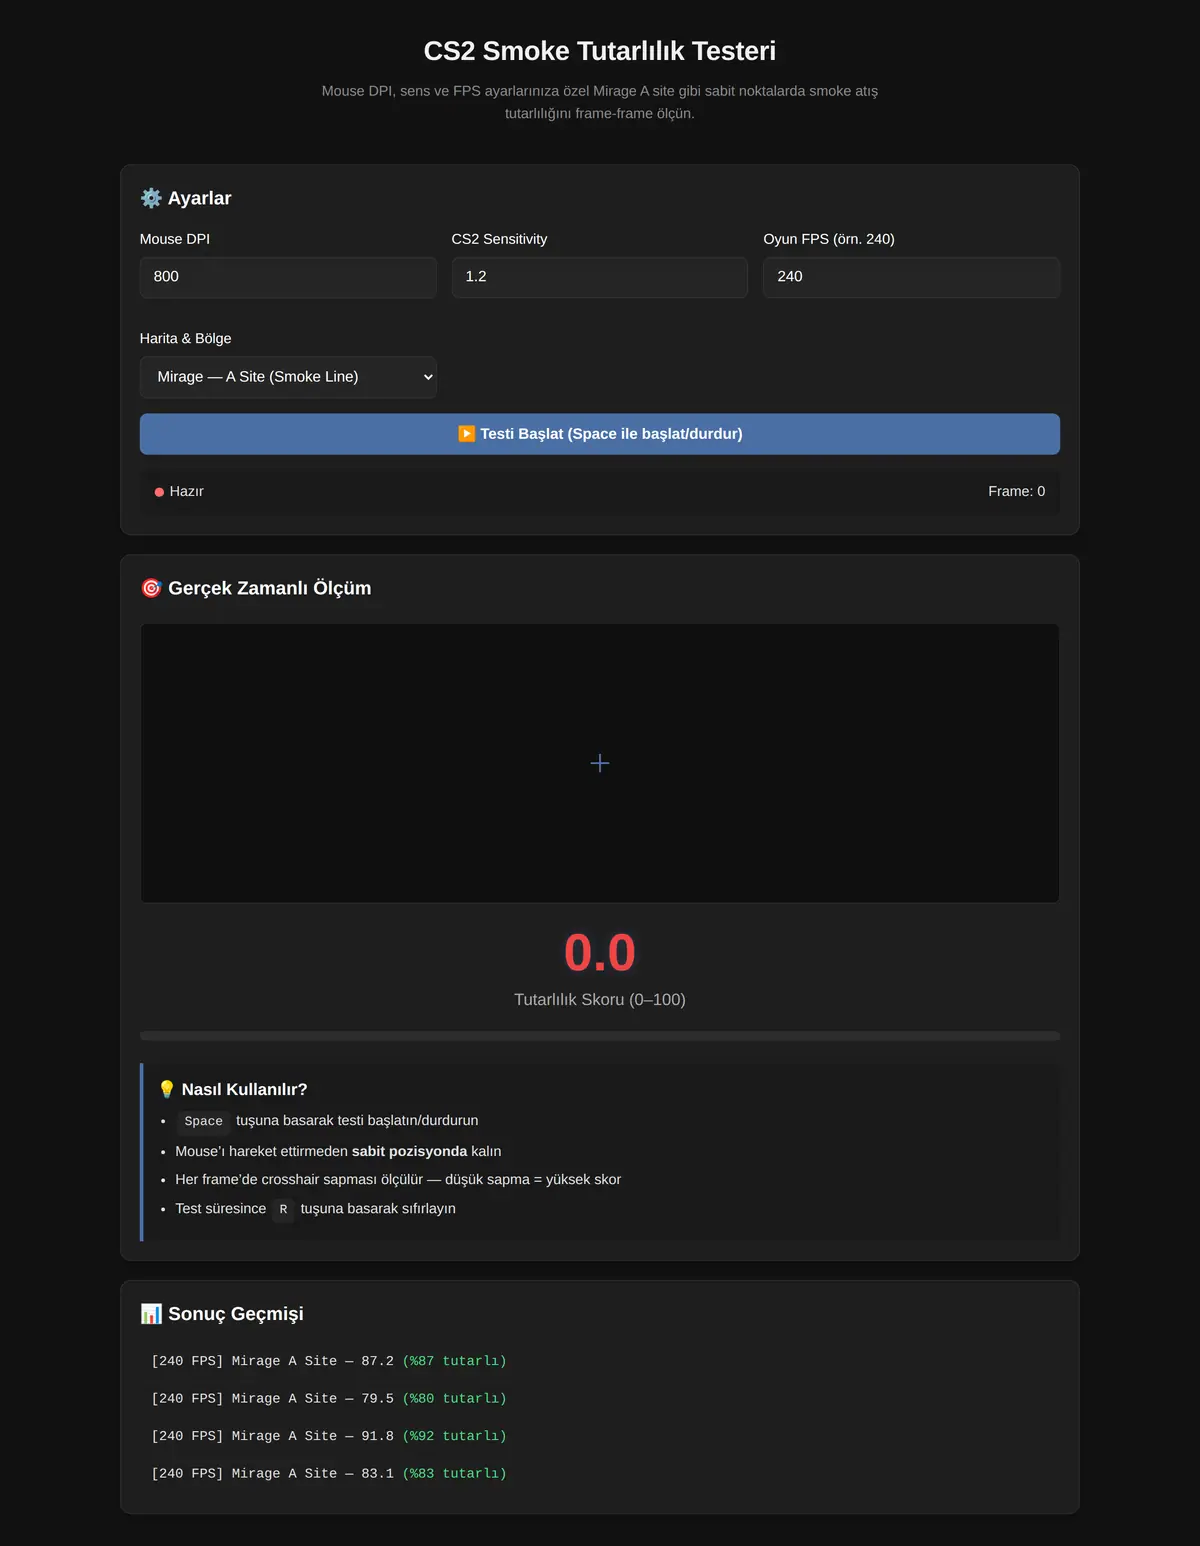
Task: Open the Harita & Bölge dropdown
Action: coord(288,377)
